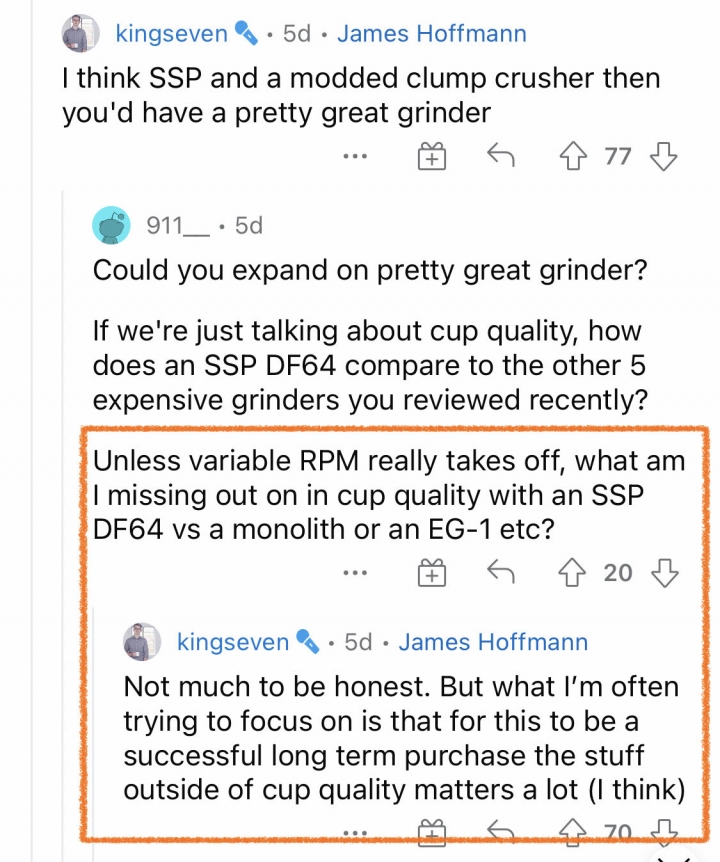This screenshot has height=862, width=720.
Task: Reply to the SSP clump crusher comment
Action: [501, 156]
